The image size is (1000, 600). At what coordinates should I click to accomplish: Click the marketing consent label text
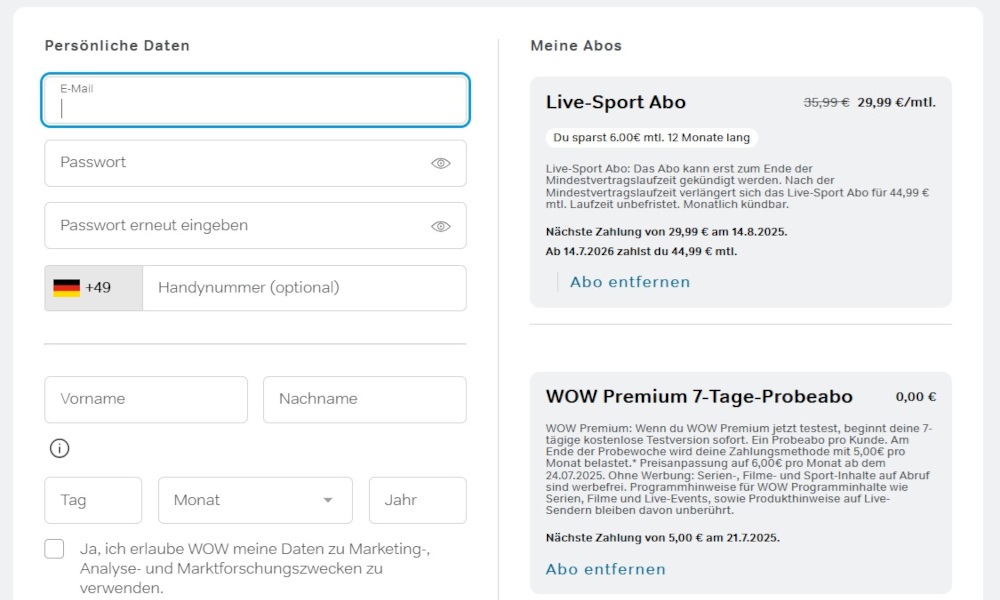255,568
